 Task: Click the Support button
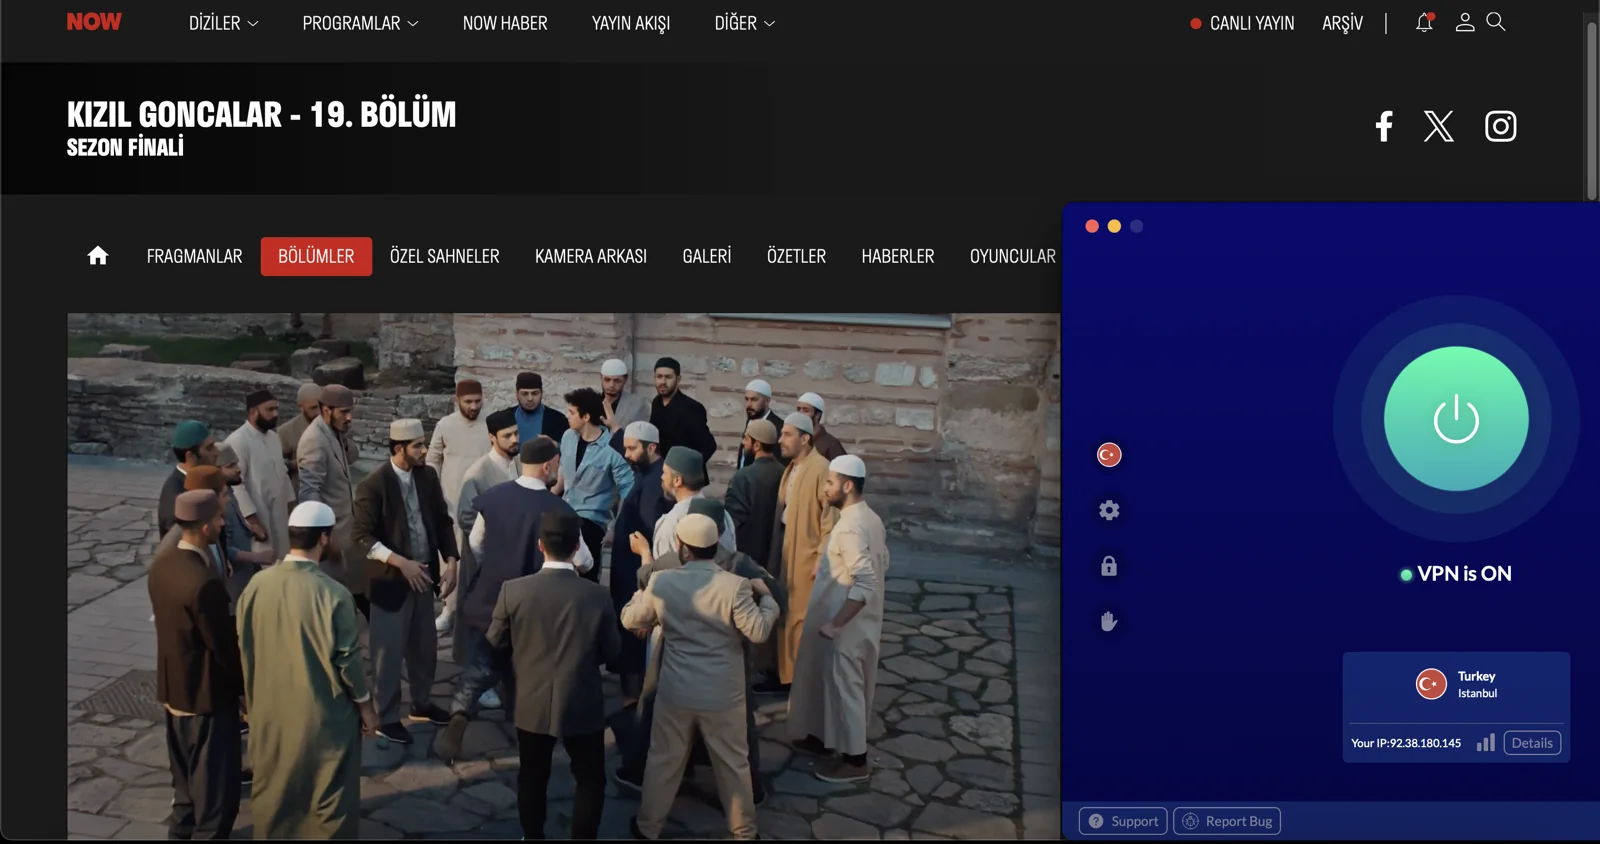1123,821
